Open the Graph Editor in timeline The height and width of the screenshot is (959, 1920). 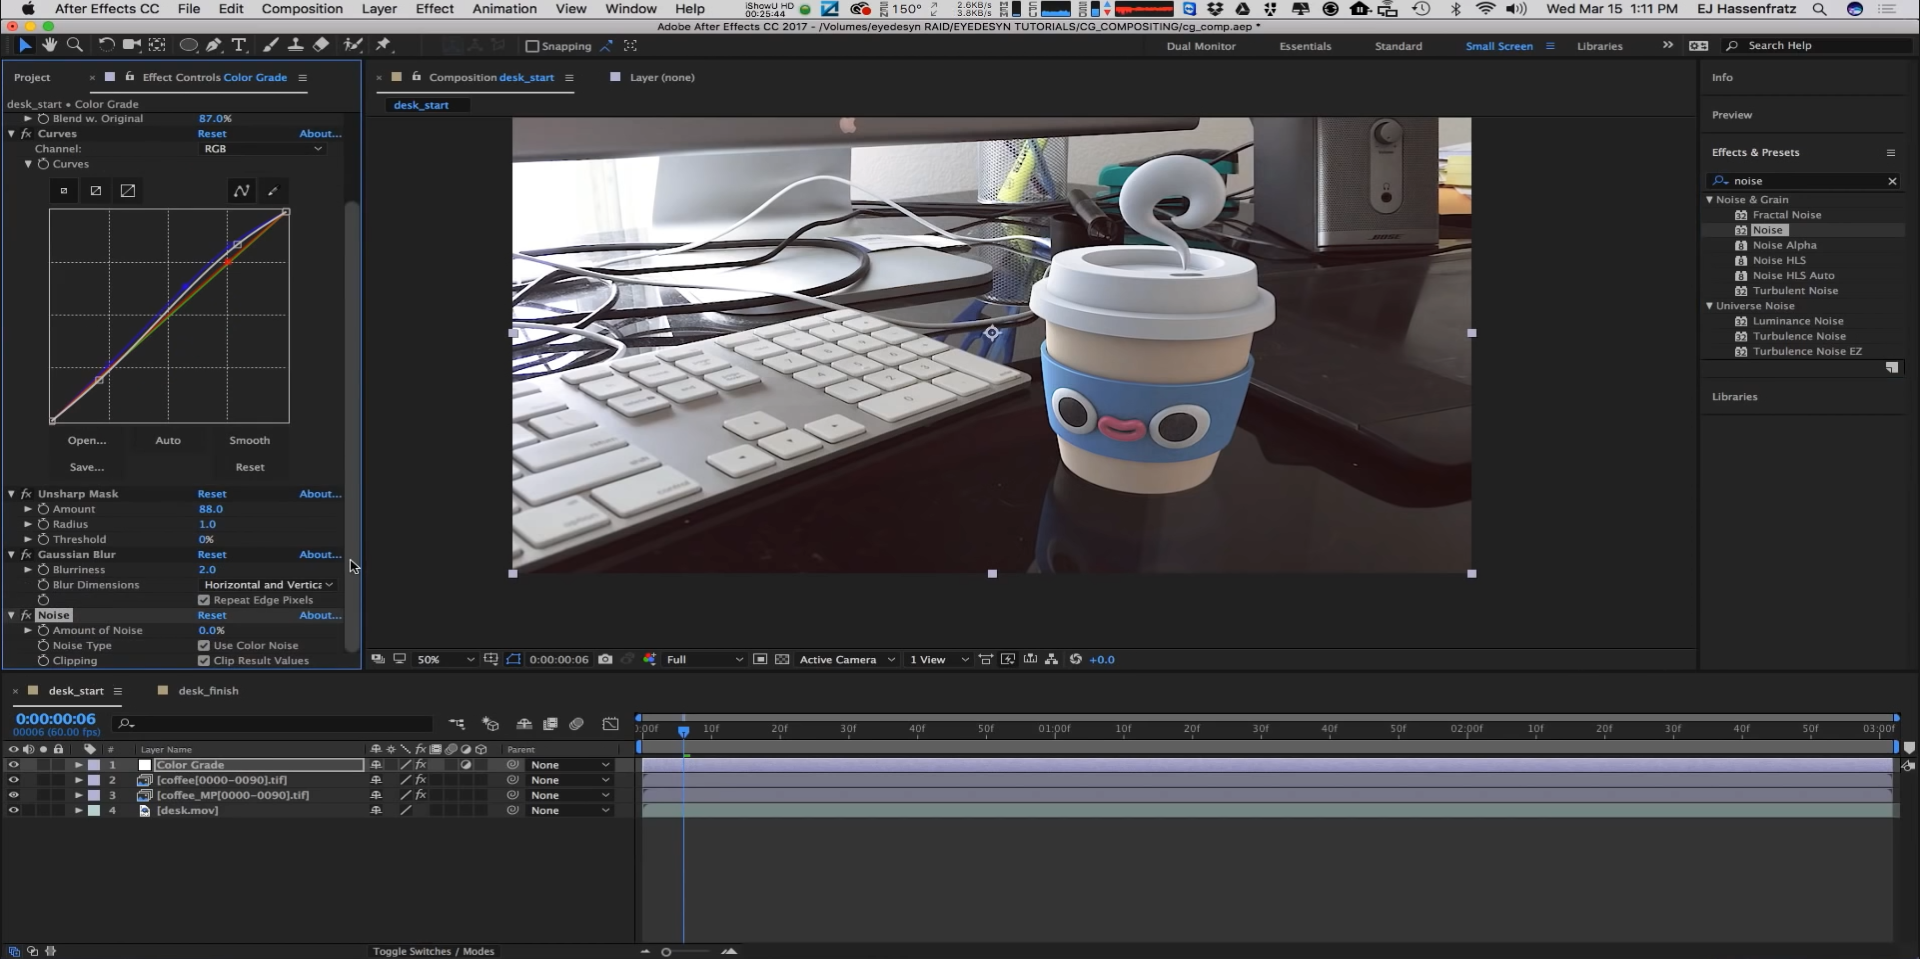(611, 724)
